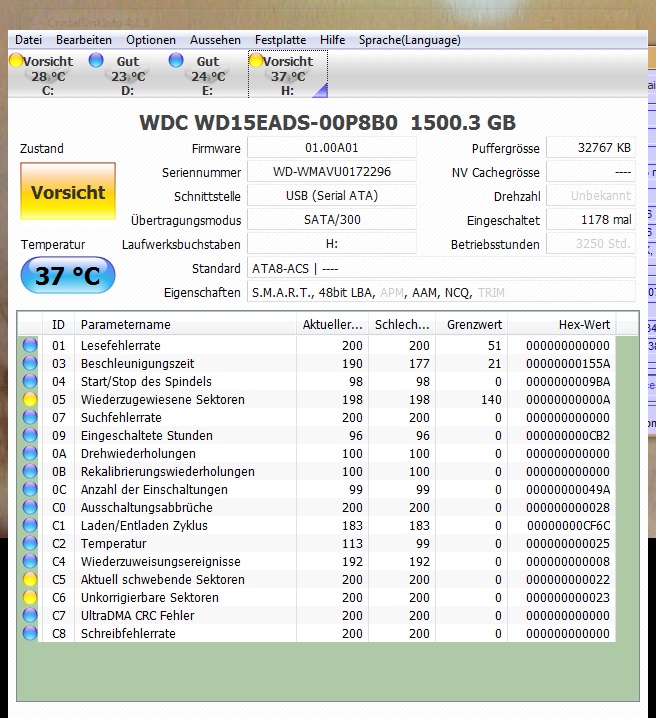Click the drive title WDC WD15EADS-00P8B0 1500.3 GB
Image resolution: width=656 pixels, height=718 pixels.
[x=327, y=122]
